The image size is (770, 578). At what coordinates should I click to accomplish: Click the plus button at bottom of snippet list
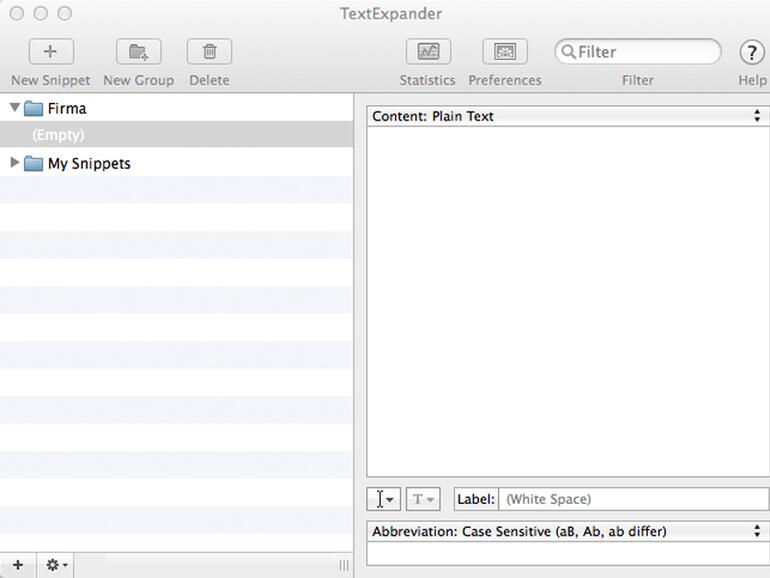point(18,565)
